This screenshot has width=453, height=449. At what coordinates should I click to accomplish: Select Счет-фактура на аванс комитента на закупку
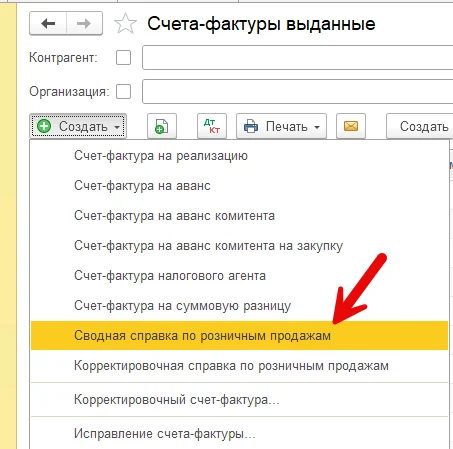(239, 246)
